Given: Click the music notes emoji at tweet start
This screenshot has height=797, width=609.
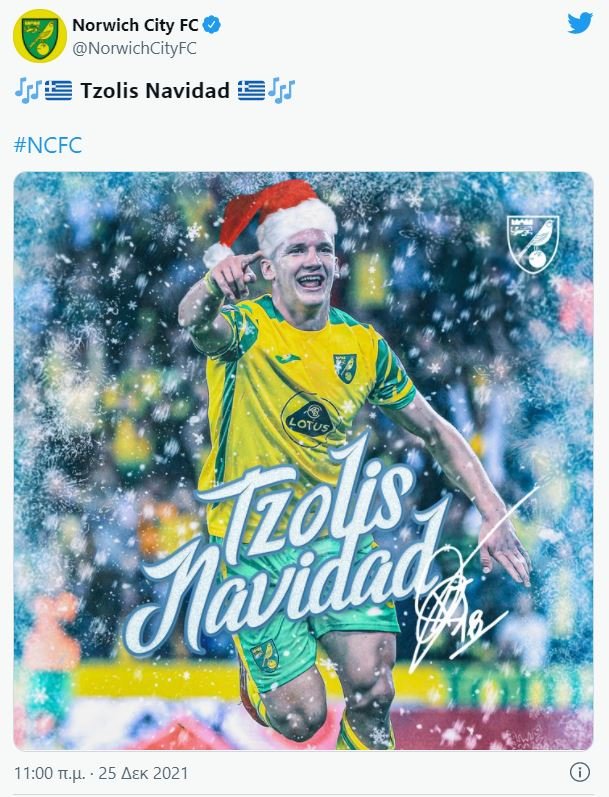Looking at the screenshot, I should (x=27, y=90).
